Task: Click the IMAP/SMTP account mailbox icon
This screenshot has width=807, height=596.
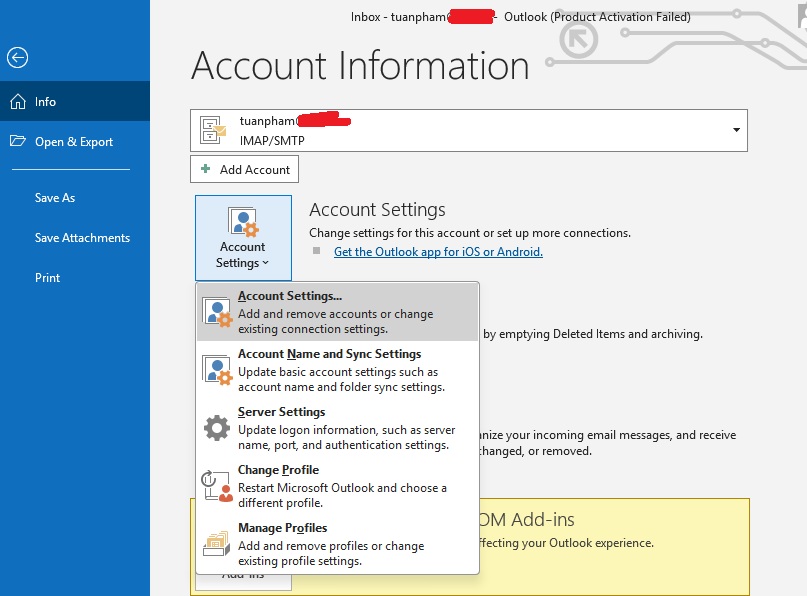Action: click(213, 131)
